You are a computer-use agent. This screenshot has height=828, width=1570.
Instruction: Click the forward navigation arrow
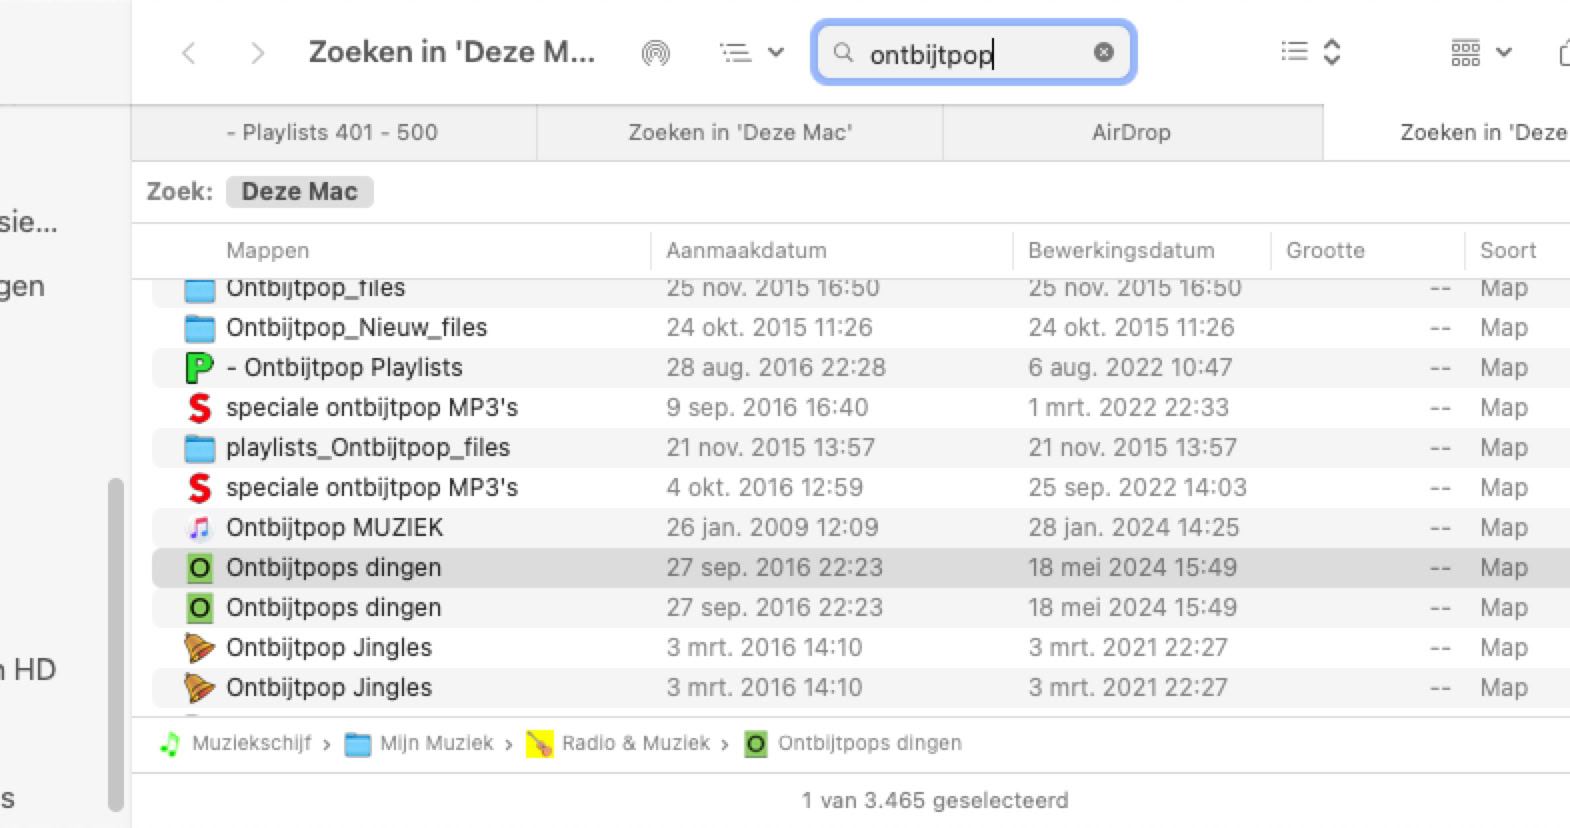(257, 53)
